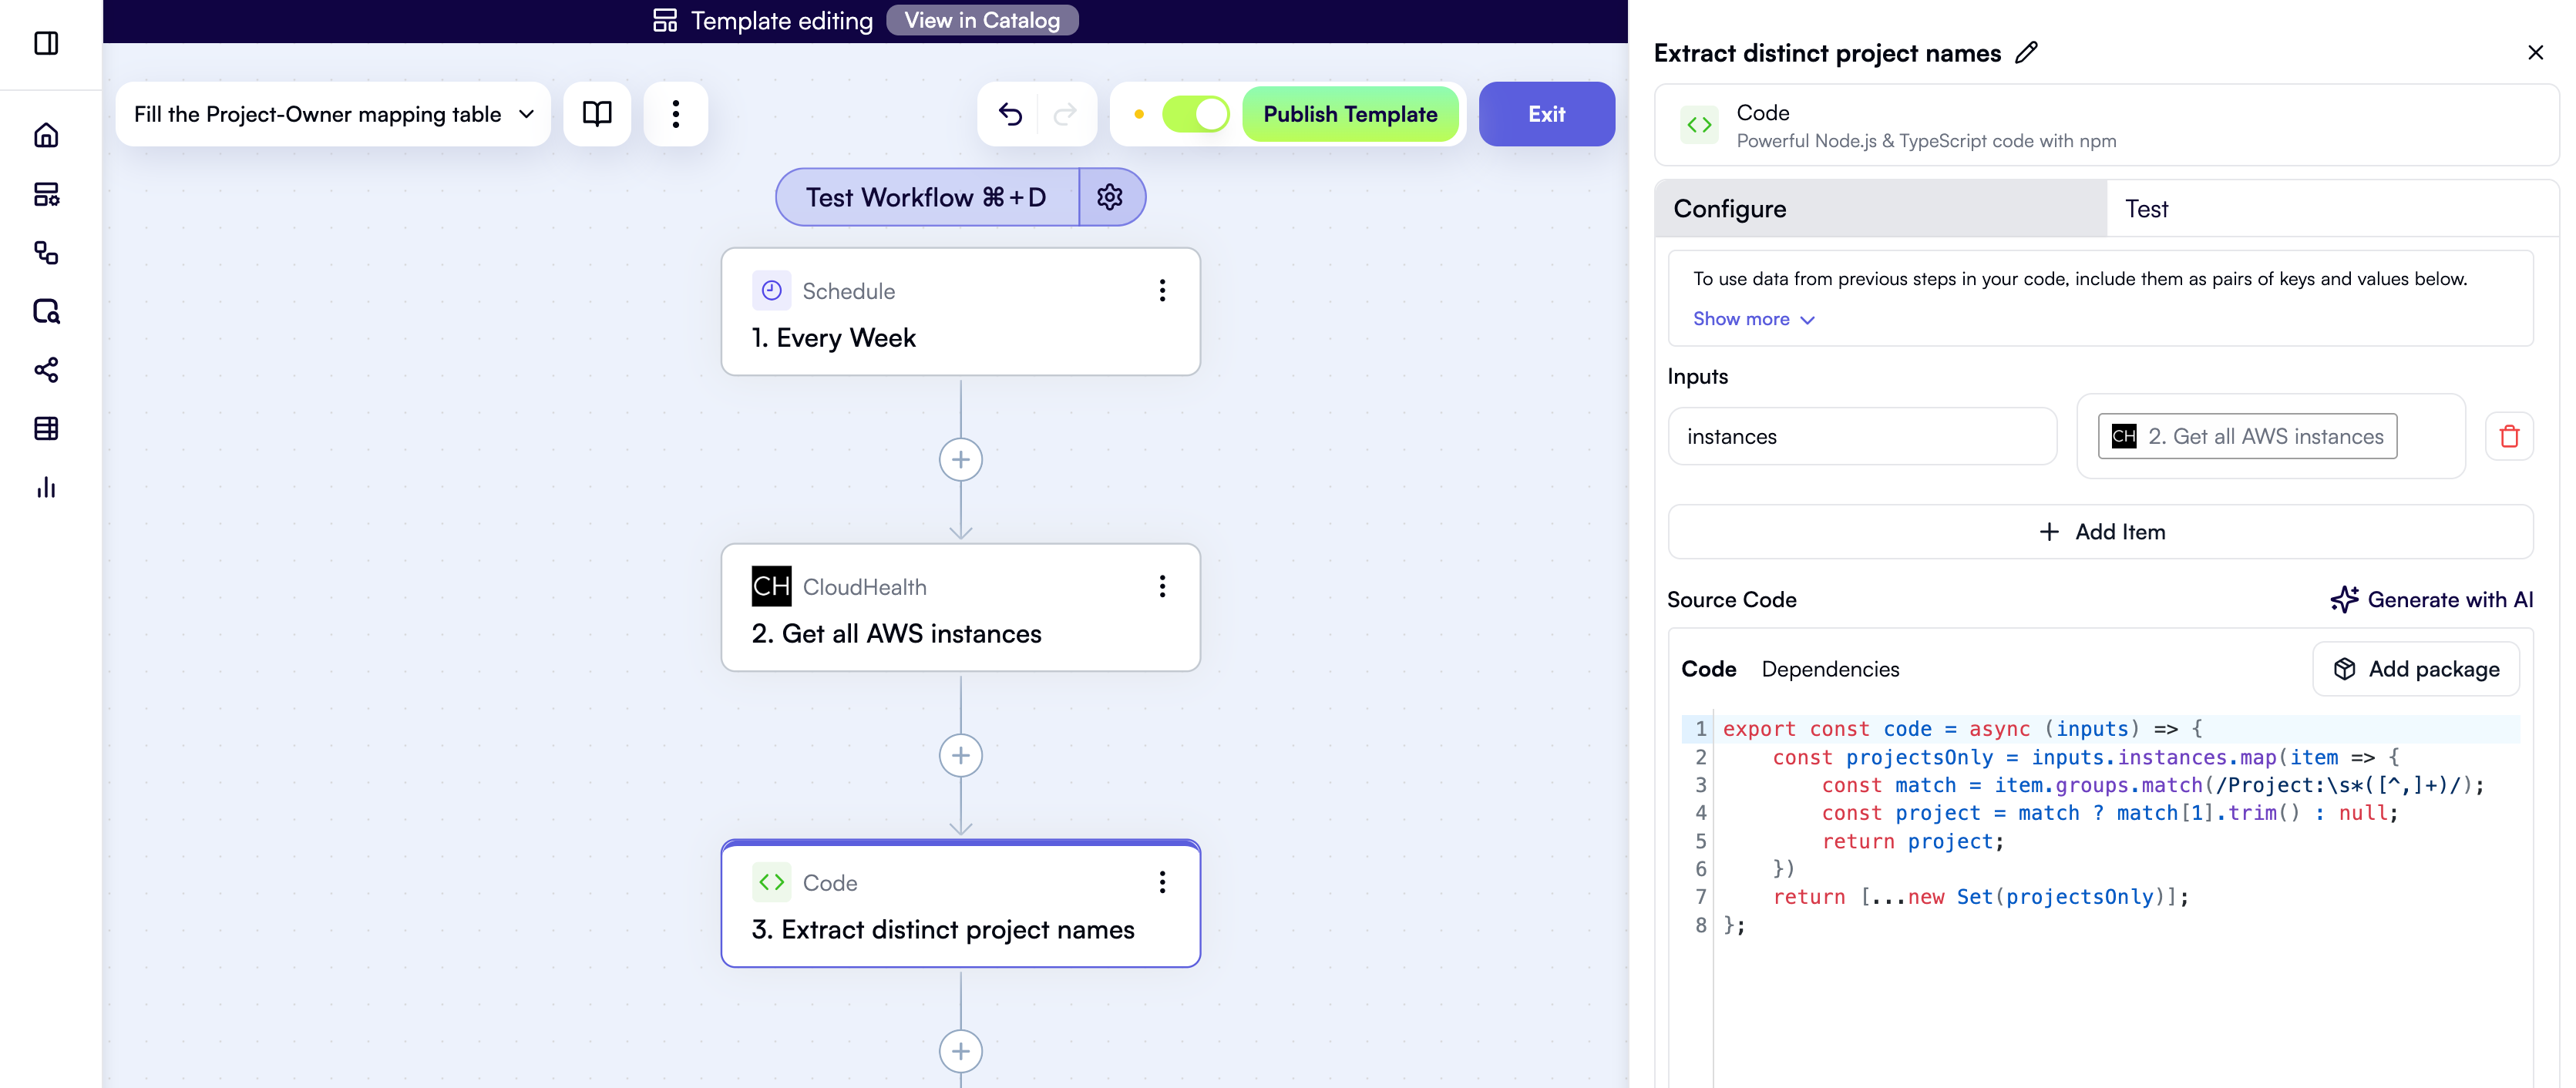Screen dimensions: 2576x1088
Task: Open the documentation book icon
Action: tap(597, 114)
